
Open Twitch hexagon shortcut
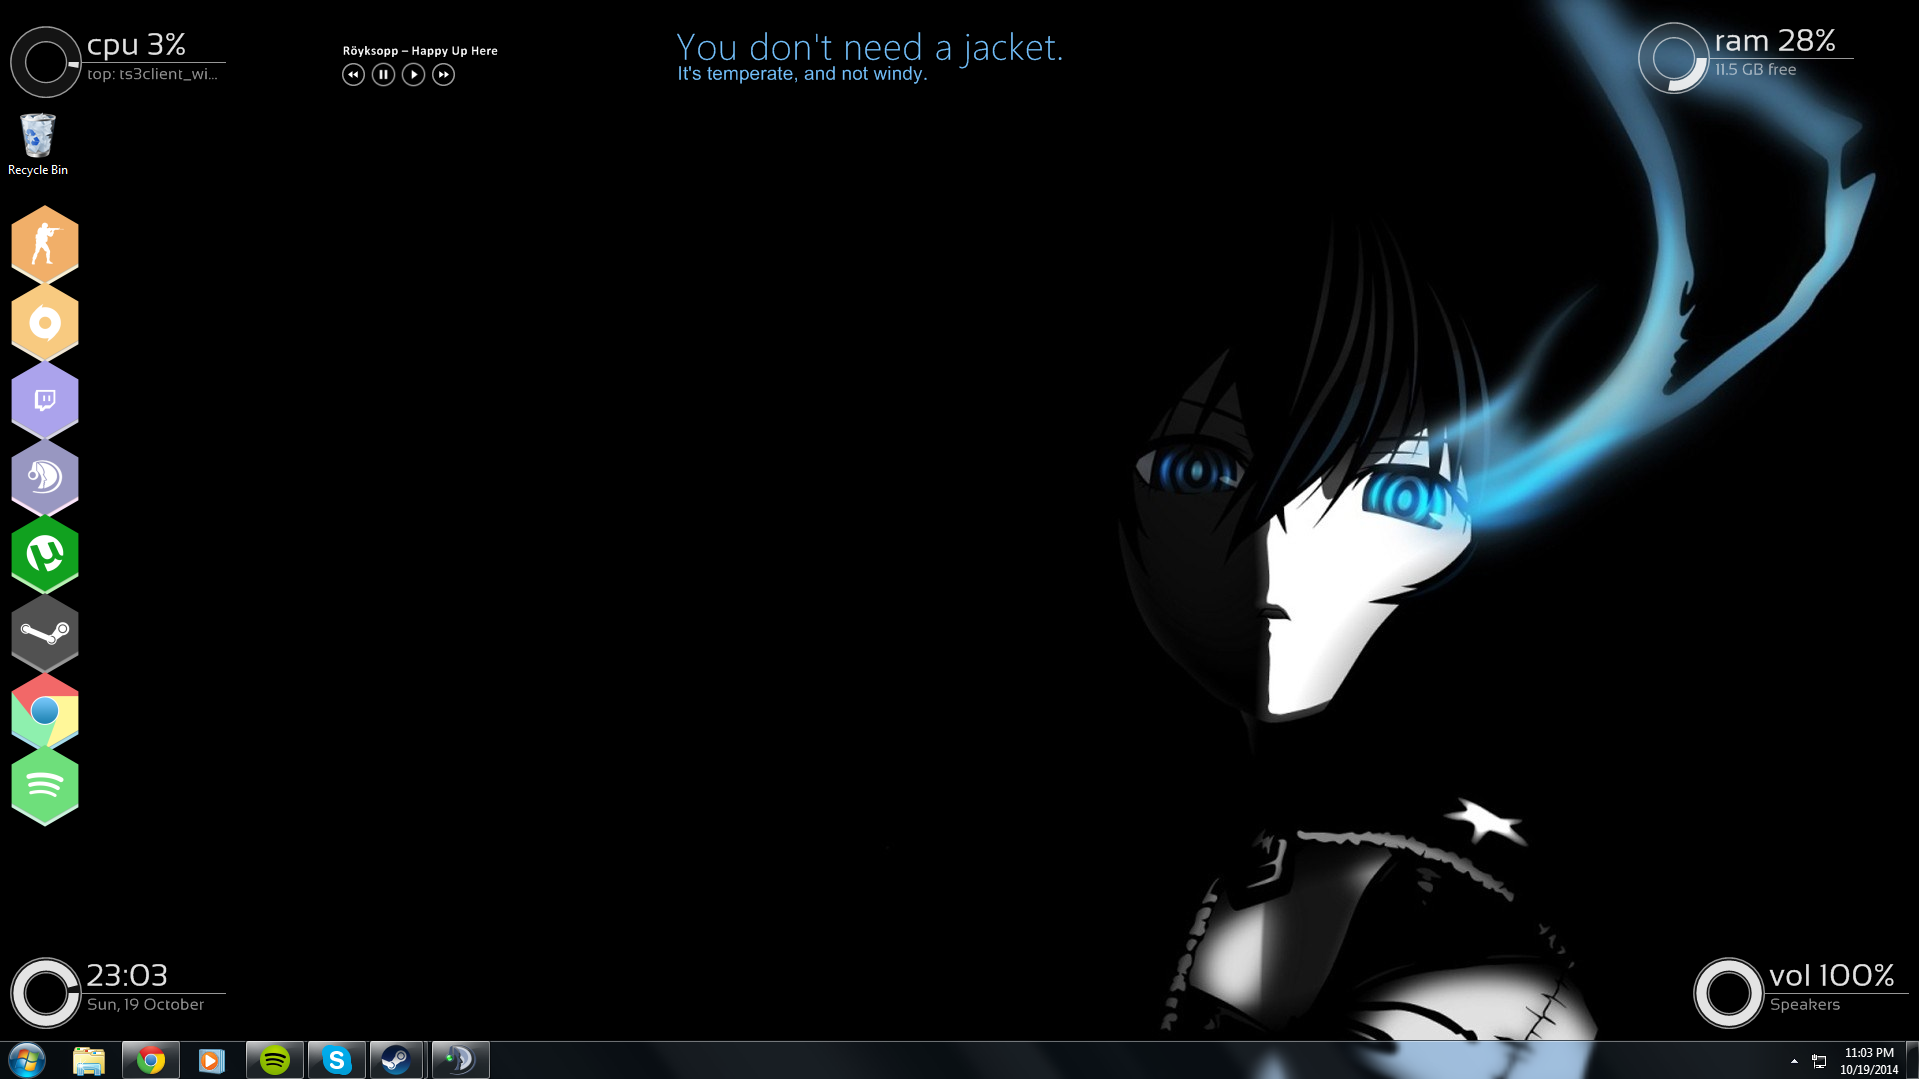point(45,400)
